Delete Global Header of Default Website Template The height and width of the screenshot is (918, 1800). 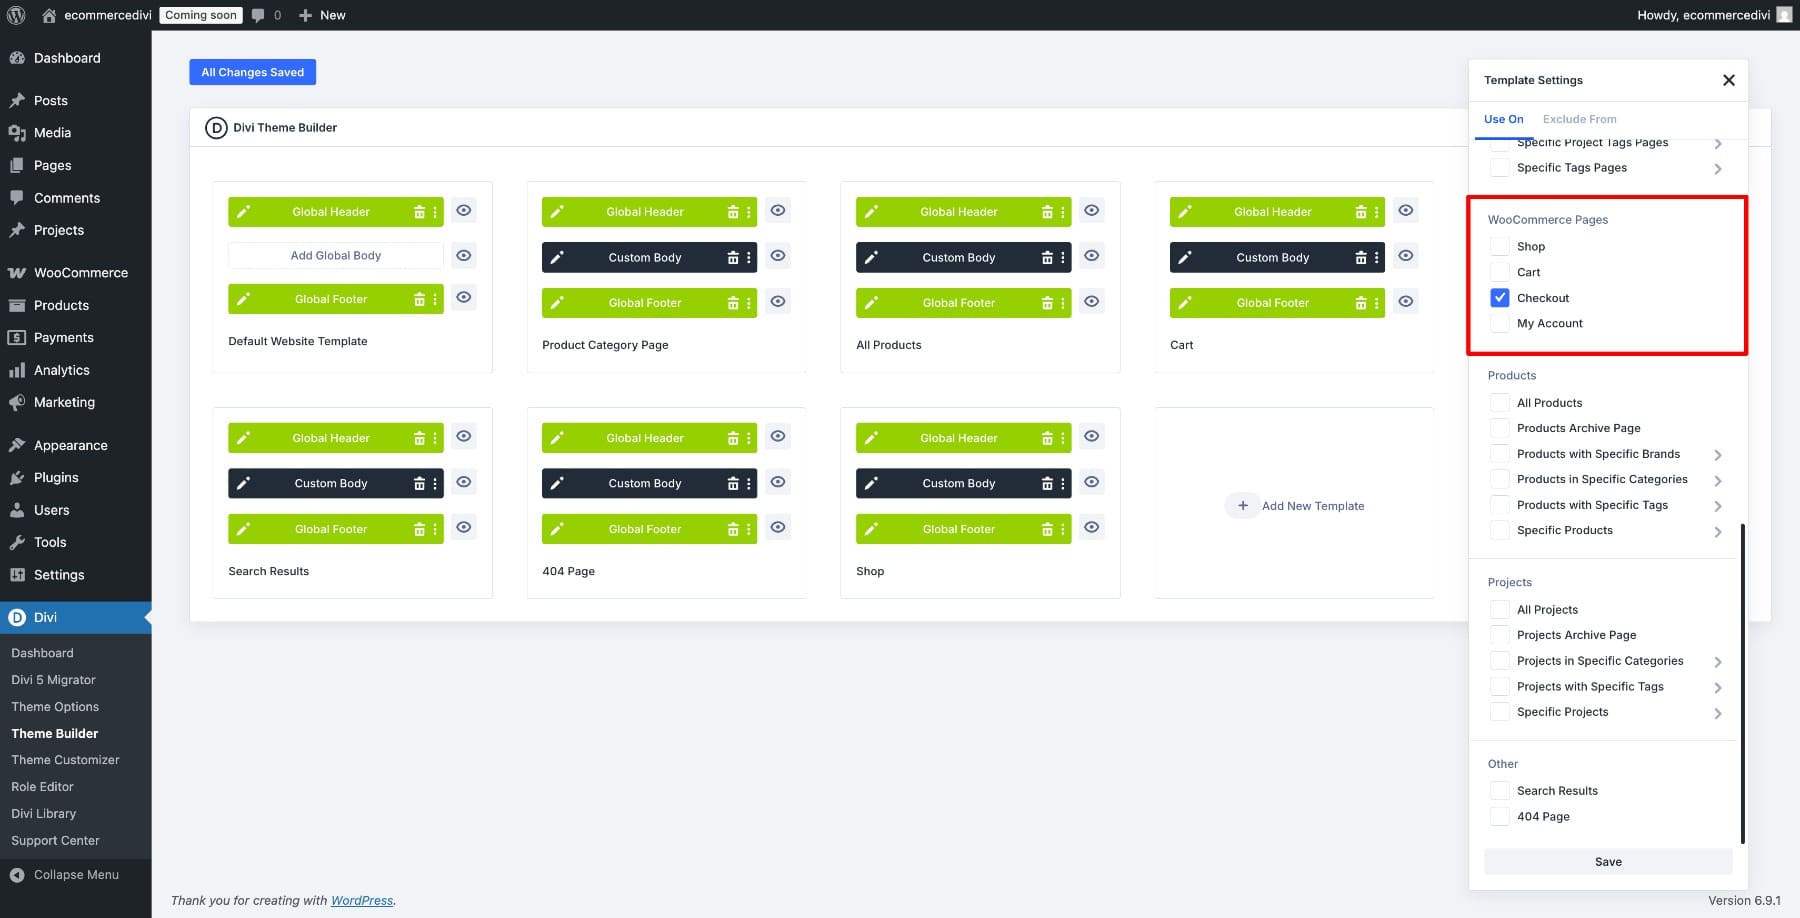419,212
